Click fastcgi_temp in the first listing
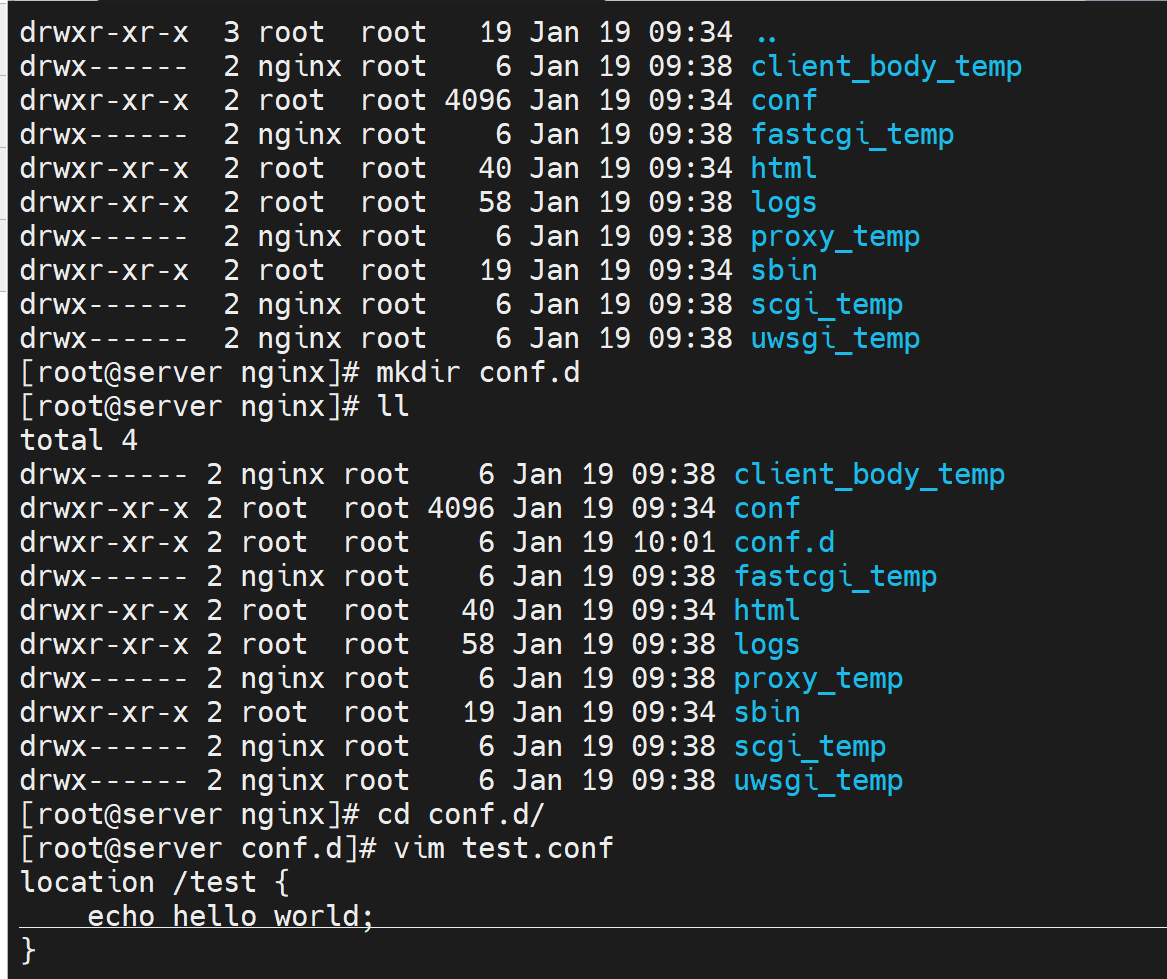The image size is (1167, 979). click(852, 135)
